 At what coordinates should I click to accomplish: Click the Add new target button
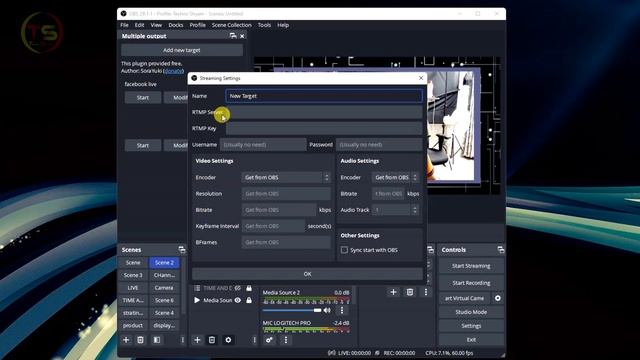pyautogui.click(x=182, y=50)
